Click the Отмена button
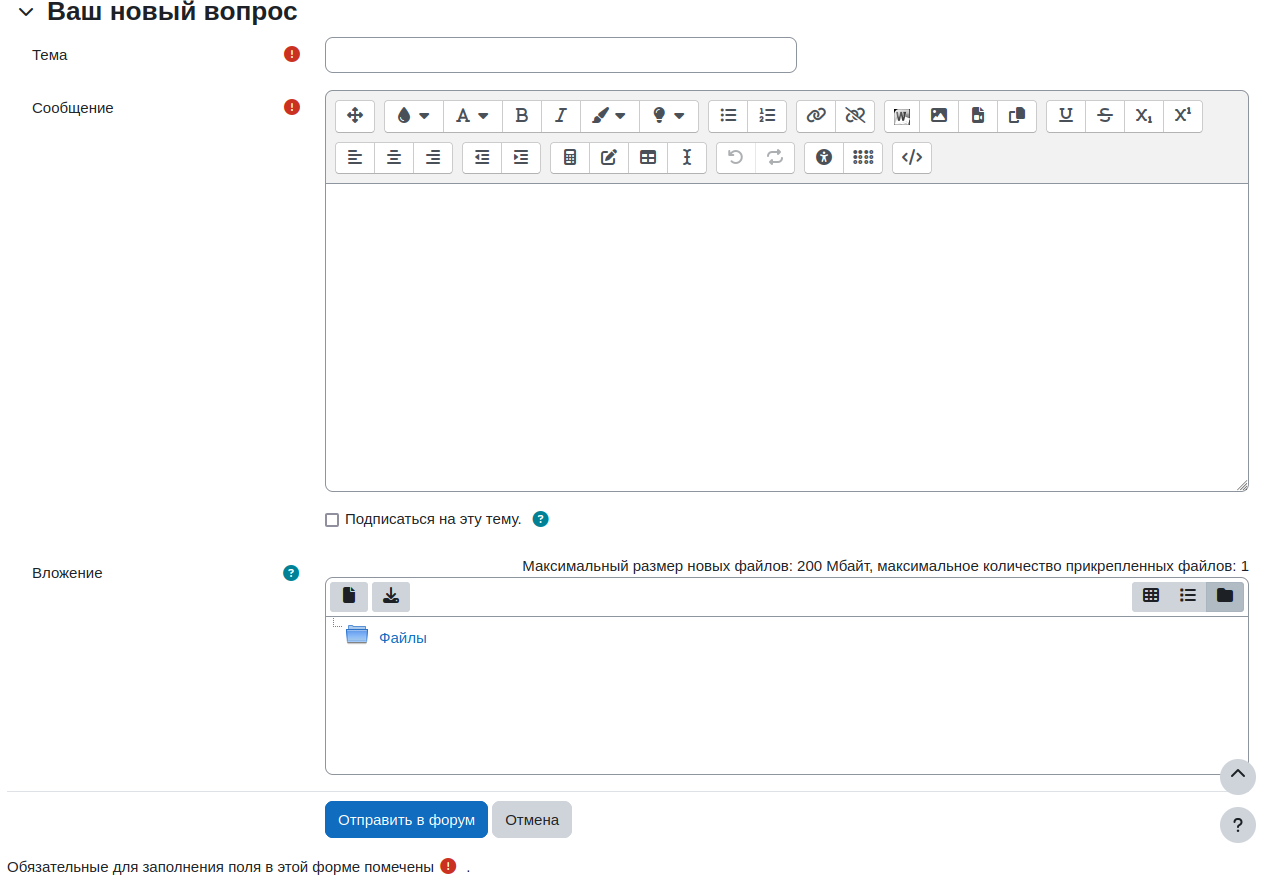Viewport: 1269px width, 875px height. click(532, 819)
